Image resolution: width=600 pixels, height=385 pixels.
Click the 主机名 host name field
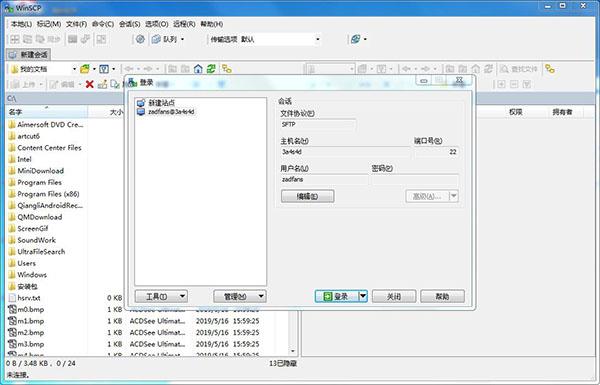point(345,152)
